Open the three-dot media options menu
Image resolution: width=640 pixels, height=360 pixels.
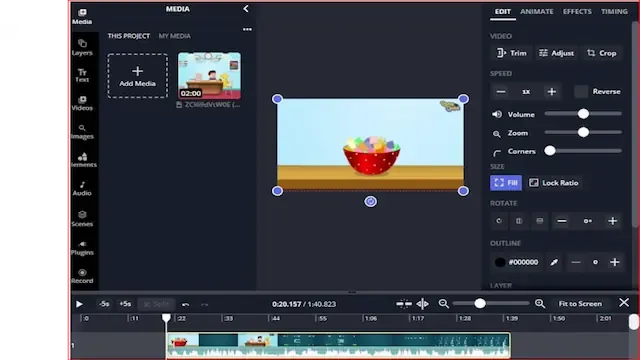pyautogui.click(x=247, y=29)
